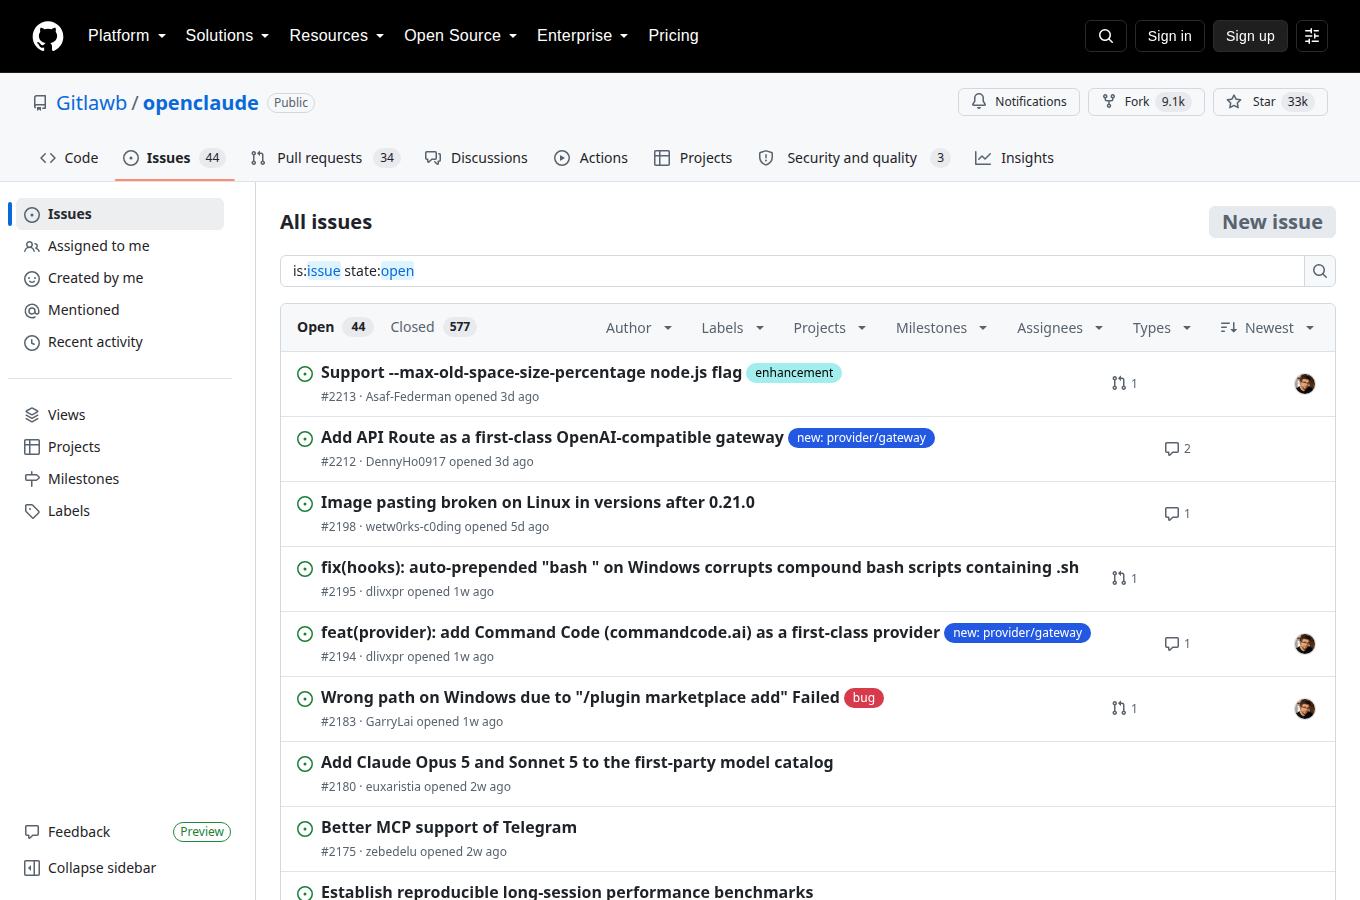Switch to the Actions tab

(x=591, y=158)
